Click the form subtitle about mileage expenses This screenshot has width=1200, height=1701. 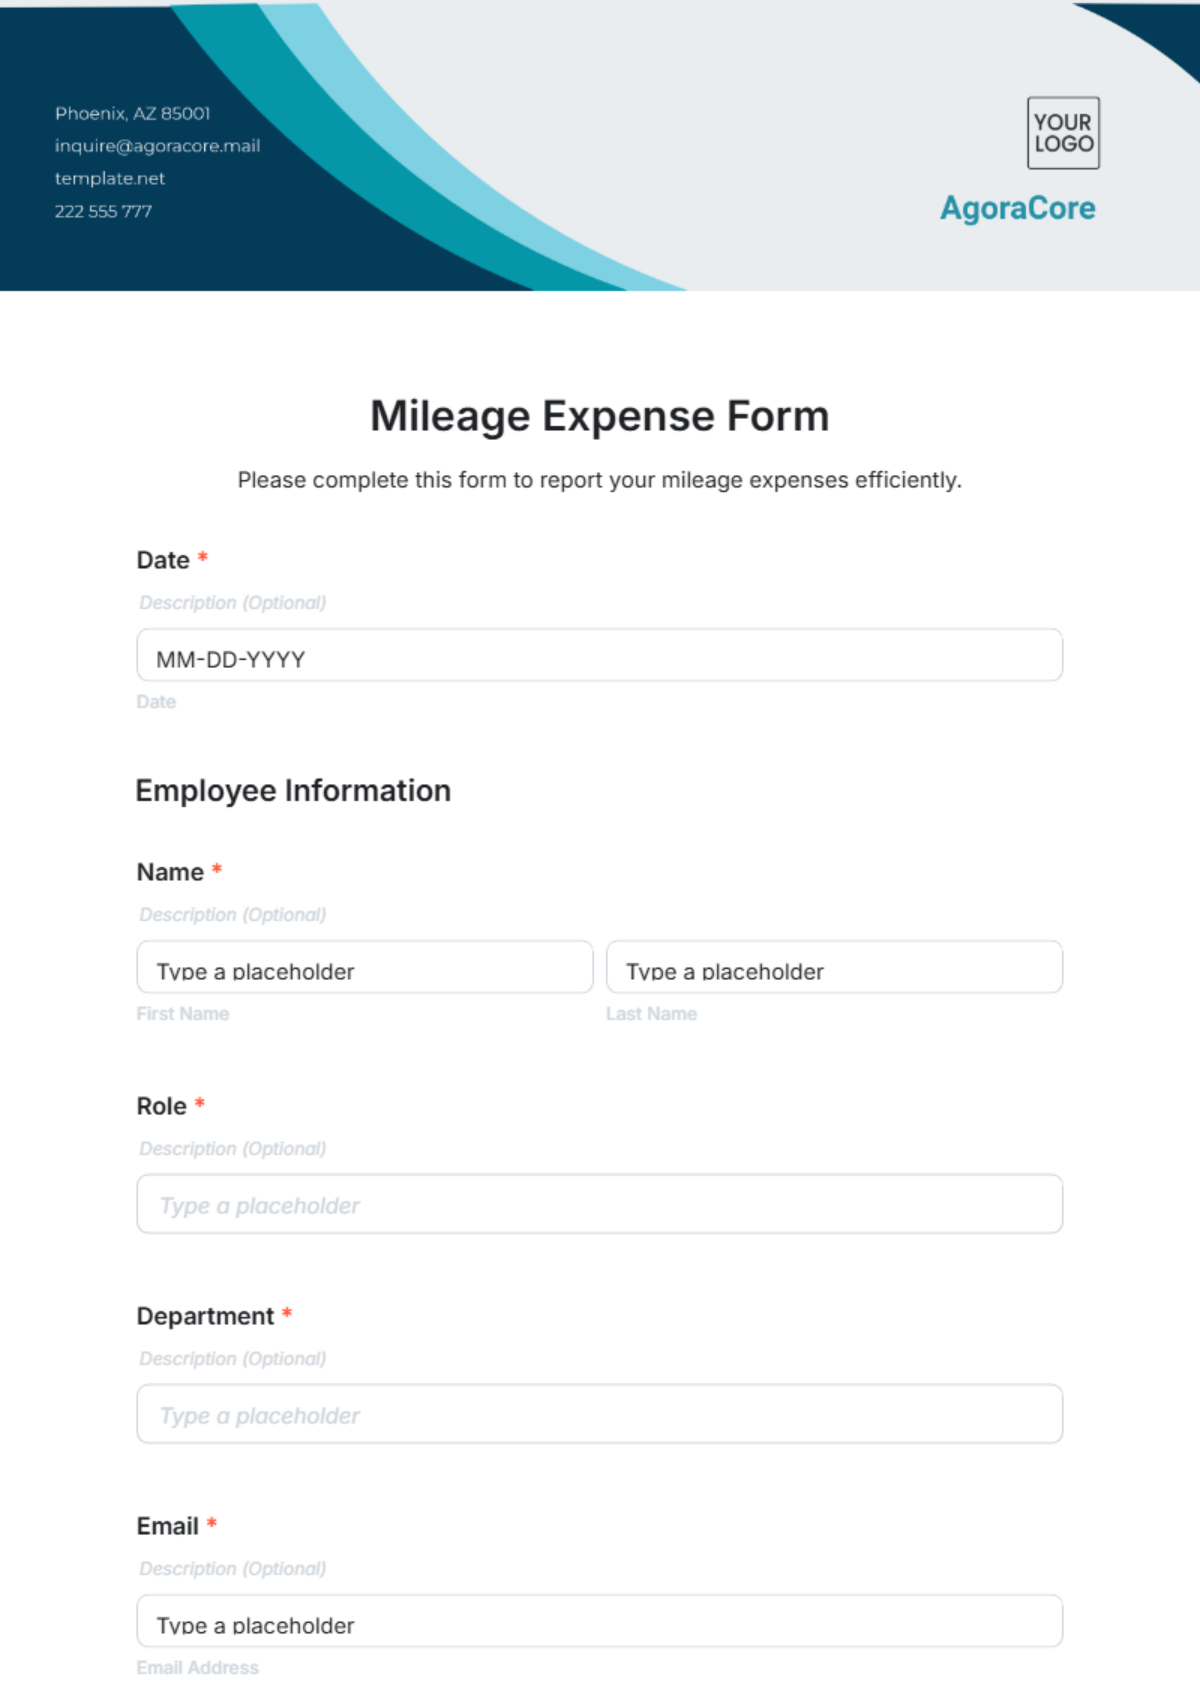click(x=600, y=480)
